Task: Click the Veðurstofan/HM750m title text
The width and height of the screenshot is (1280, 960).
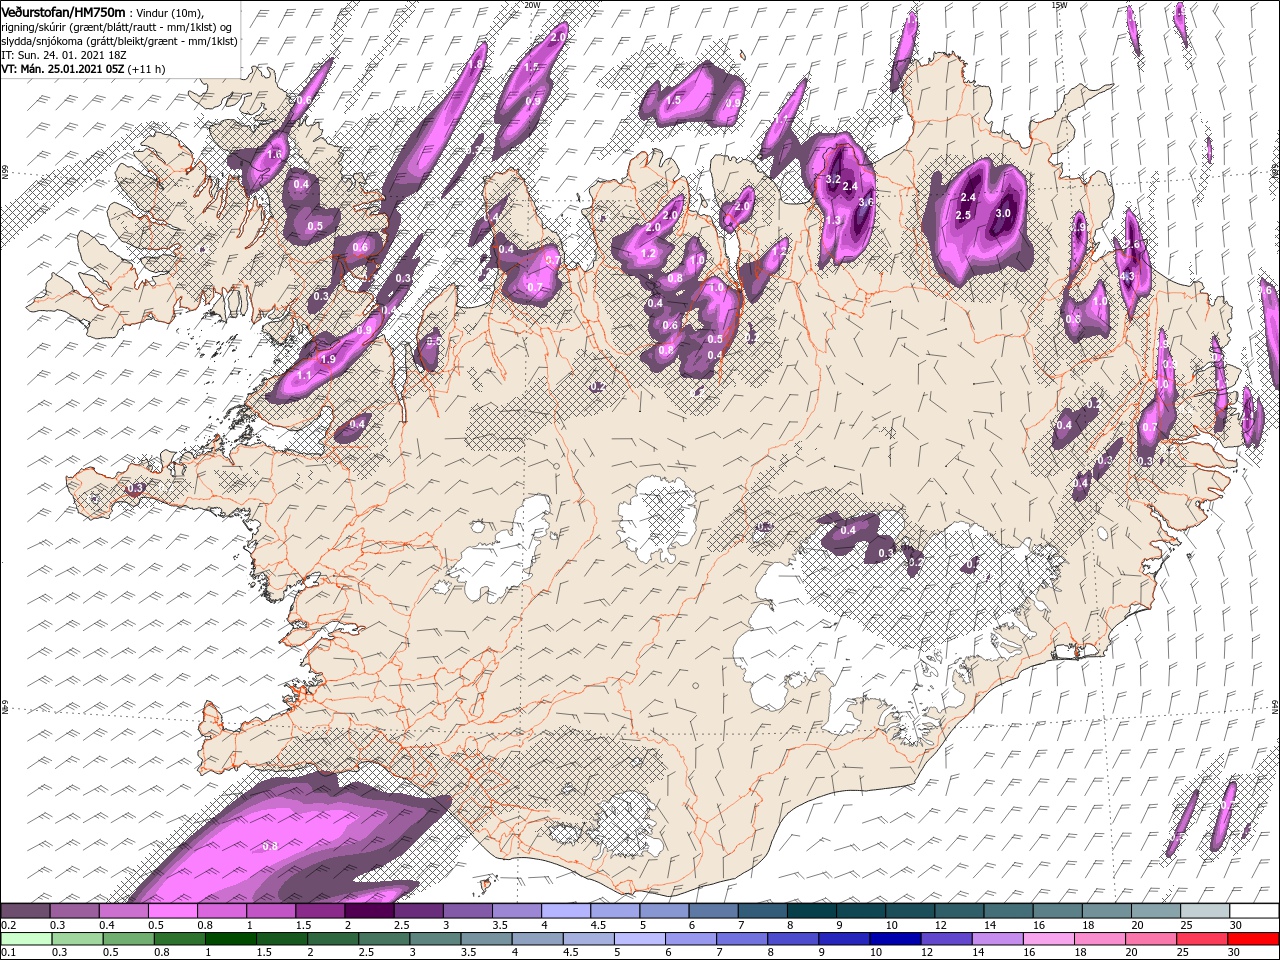Action: [x=63, y=11]
